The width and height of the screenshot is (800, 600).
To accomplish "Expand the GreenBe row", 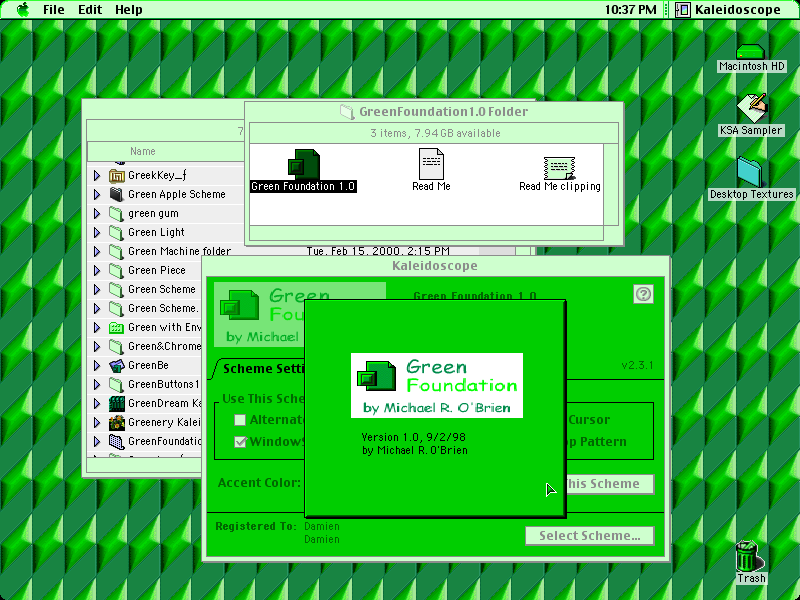I will click(97, 365).
